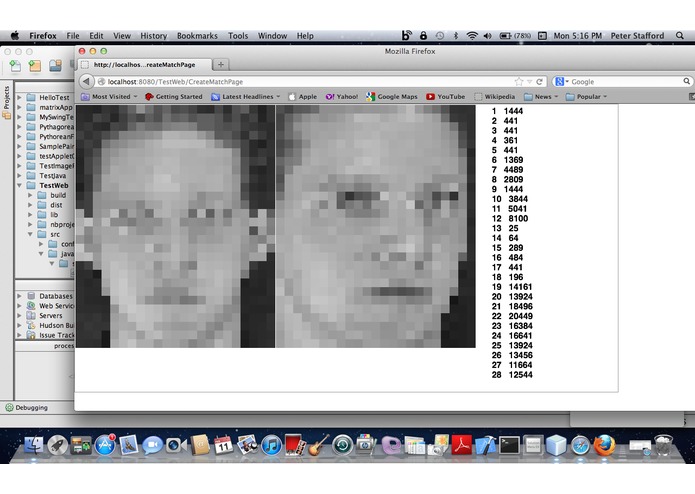
Task: Open Firefox from the Dock
Action: point(605,445)
